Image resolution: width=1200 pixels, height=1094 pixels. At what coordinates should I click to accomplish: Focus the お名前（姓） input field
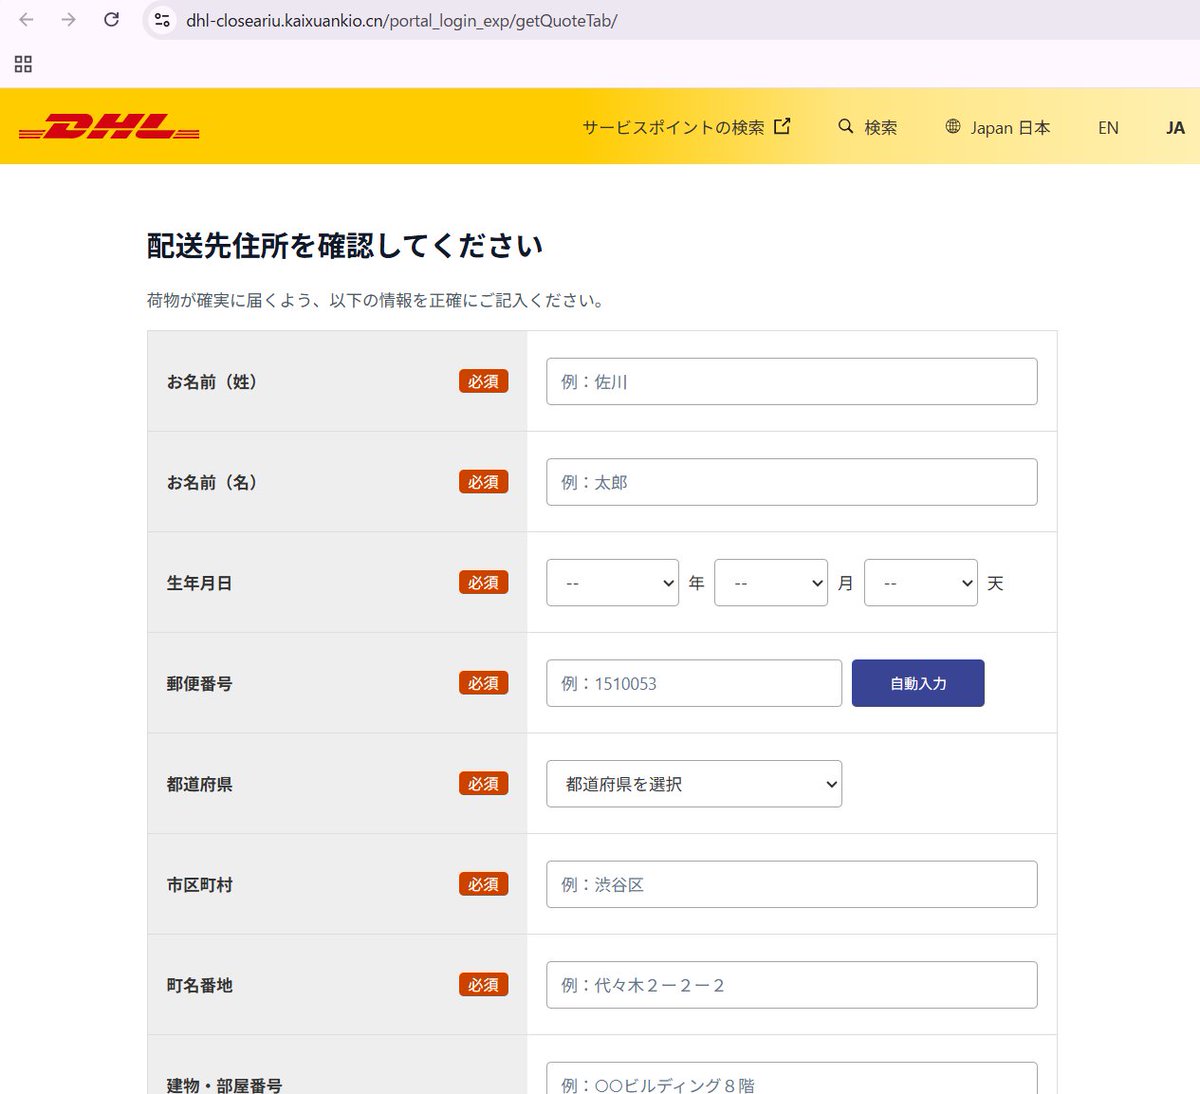(791, 381)
